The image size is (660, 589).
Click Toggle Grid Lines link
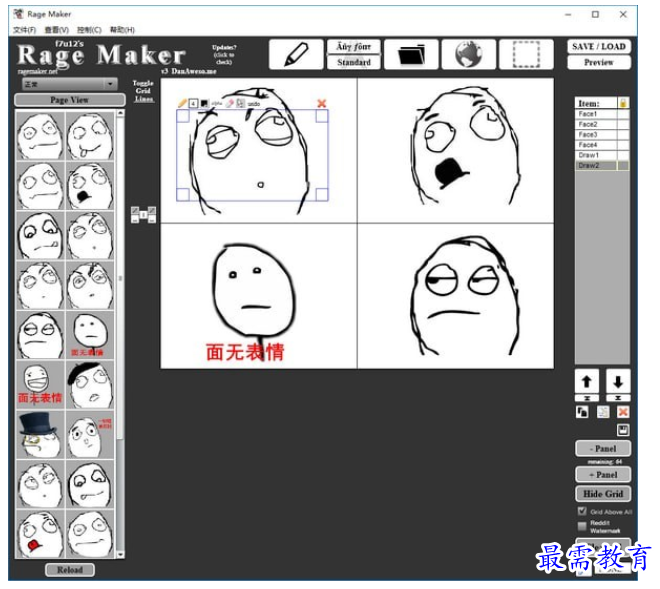point(144,91)
